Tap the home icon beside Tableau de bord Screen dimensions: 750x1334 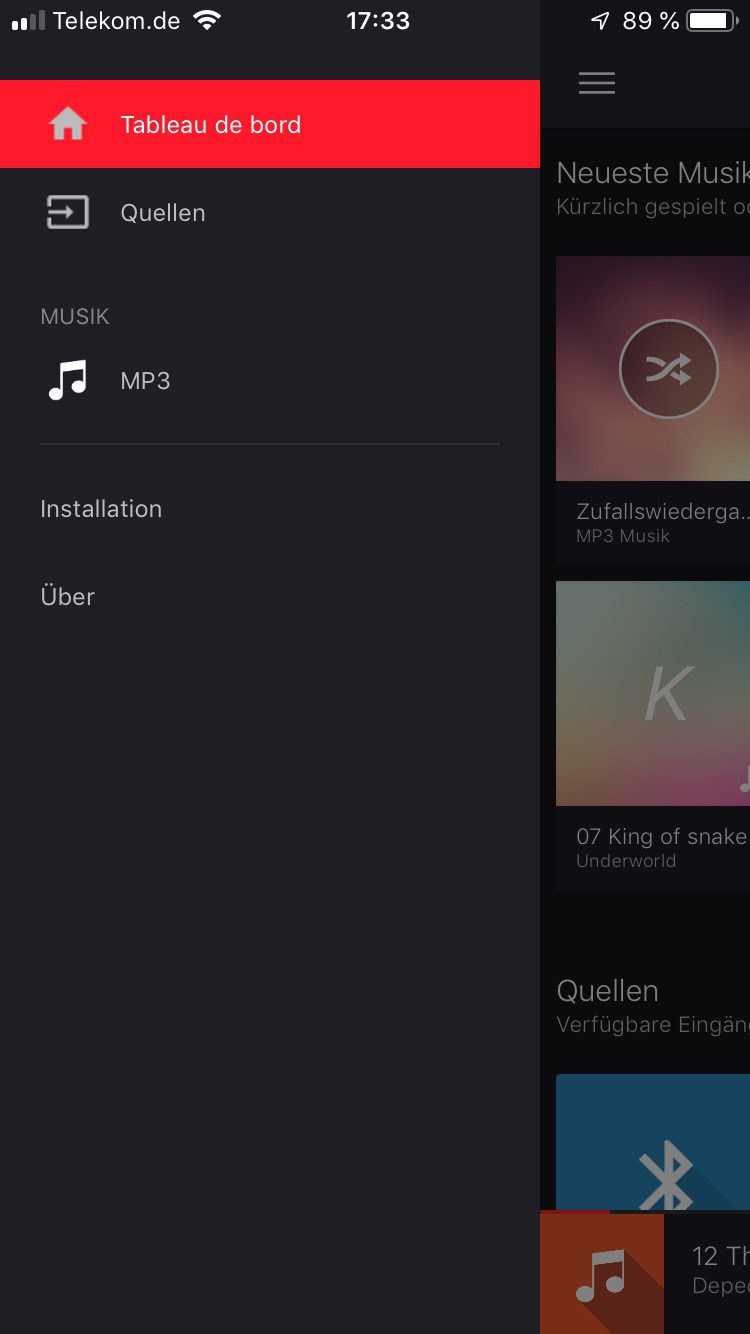(x=68, y=124)
